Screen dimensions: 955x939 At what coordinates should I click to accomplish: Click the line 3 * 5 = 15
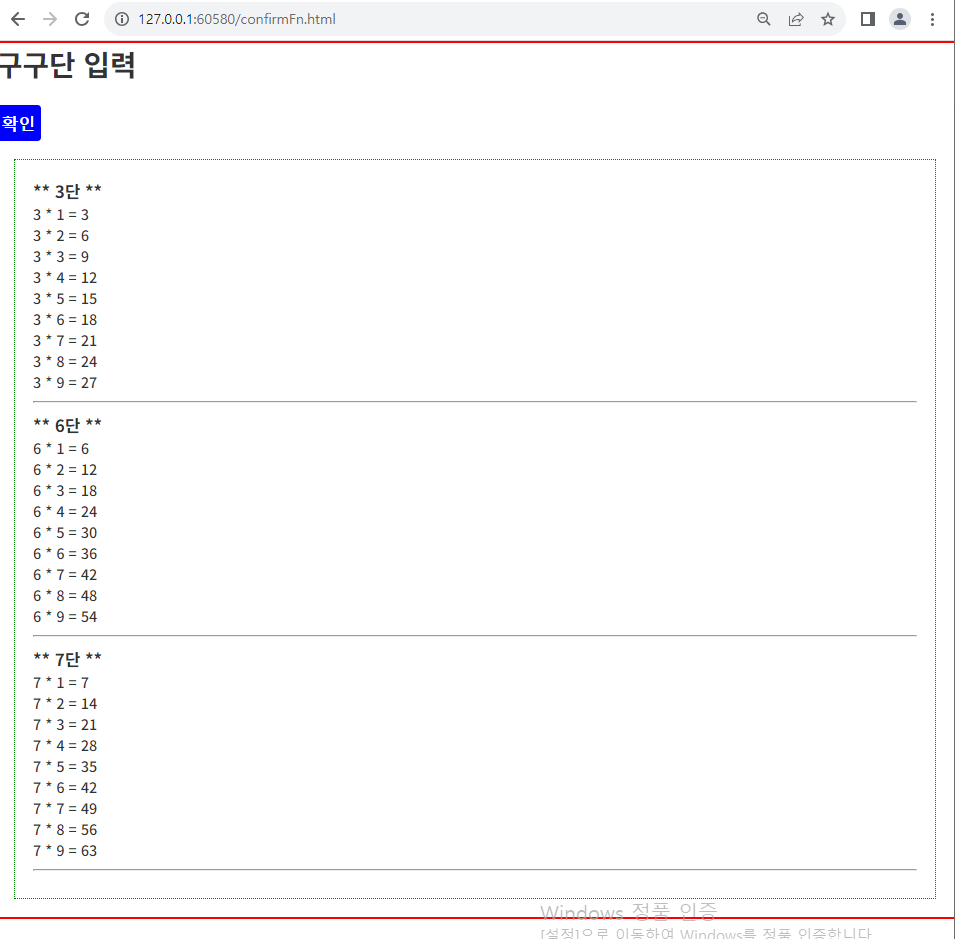[x=65, y=299]
